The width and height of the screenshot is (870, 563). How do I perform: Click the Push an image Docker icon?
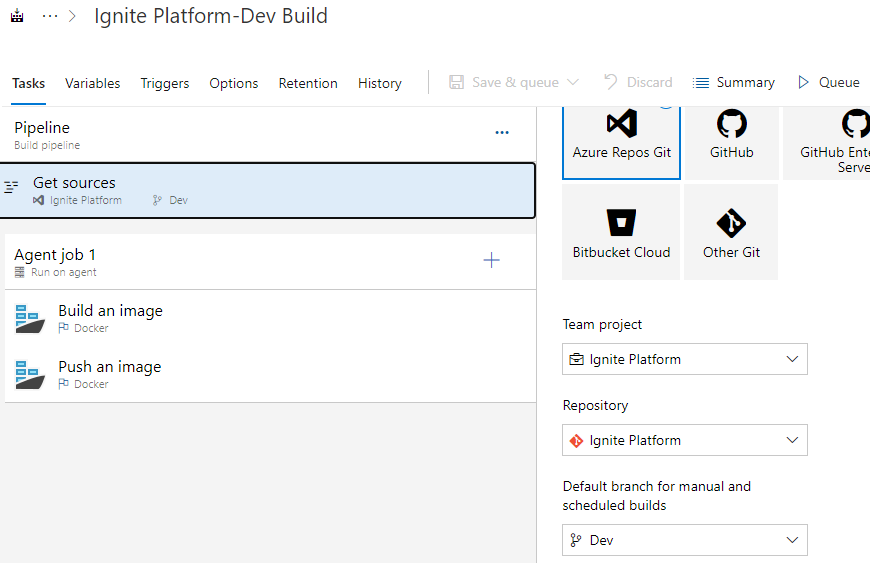tap(29, 375)
